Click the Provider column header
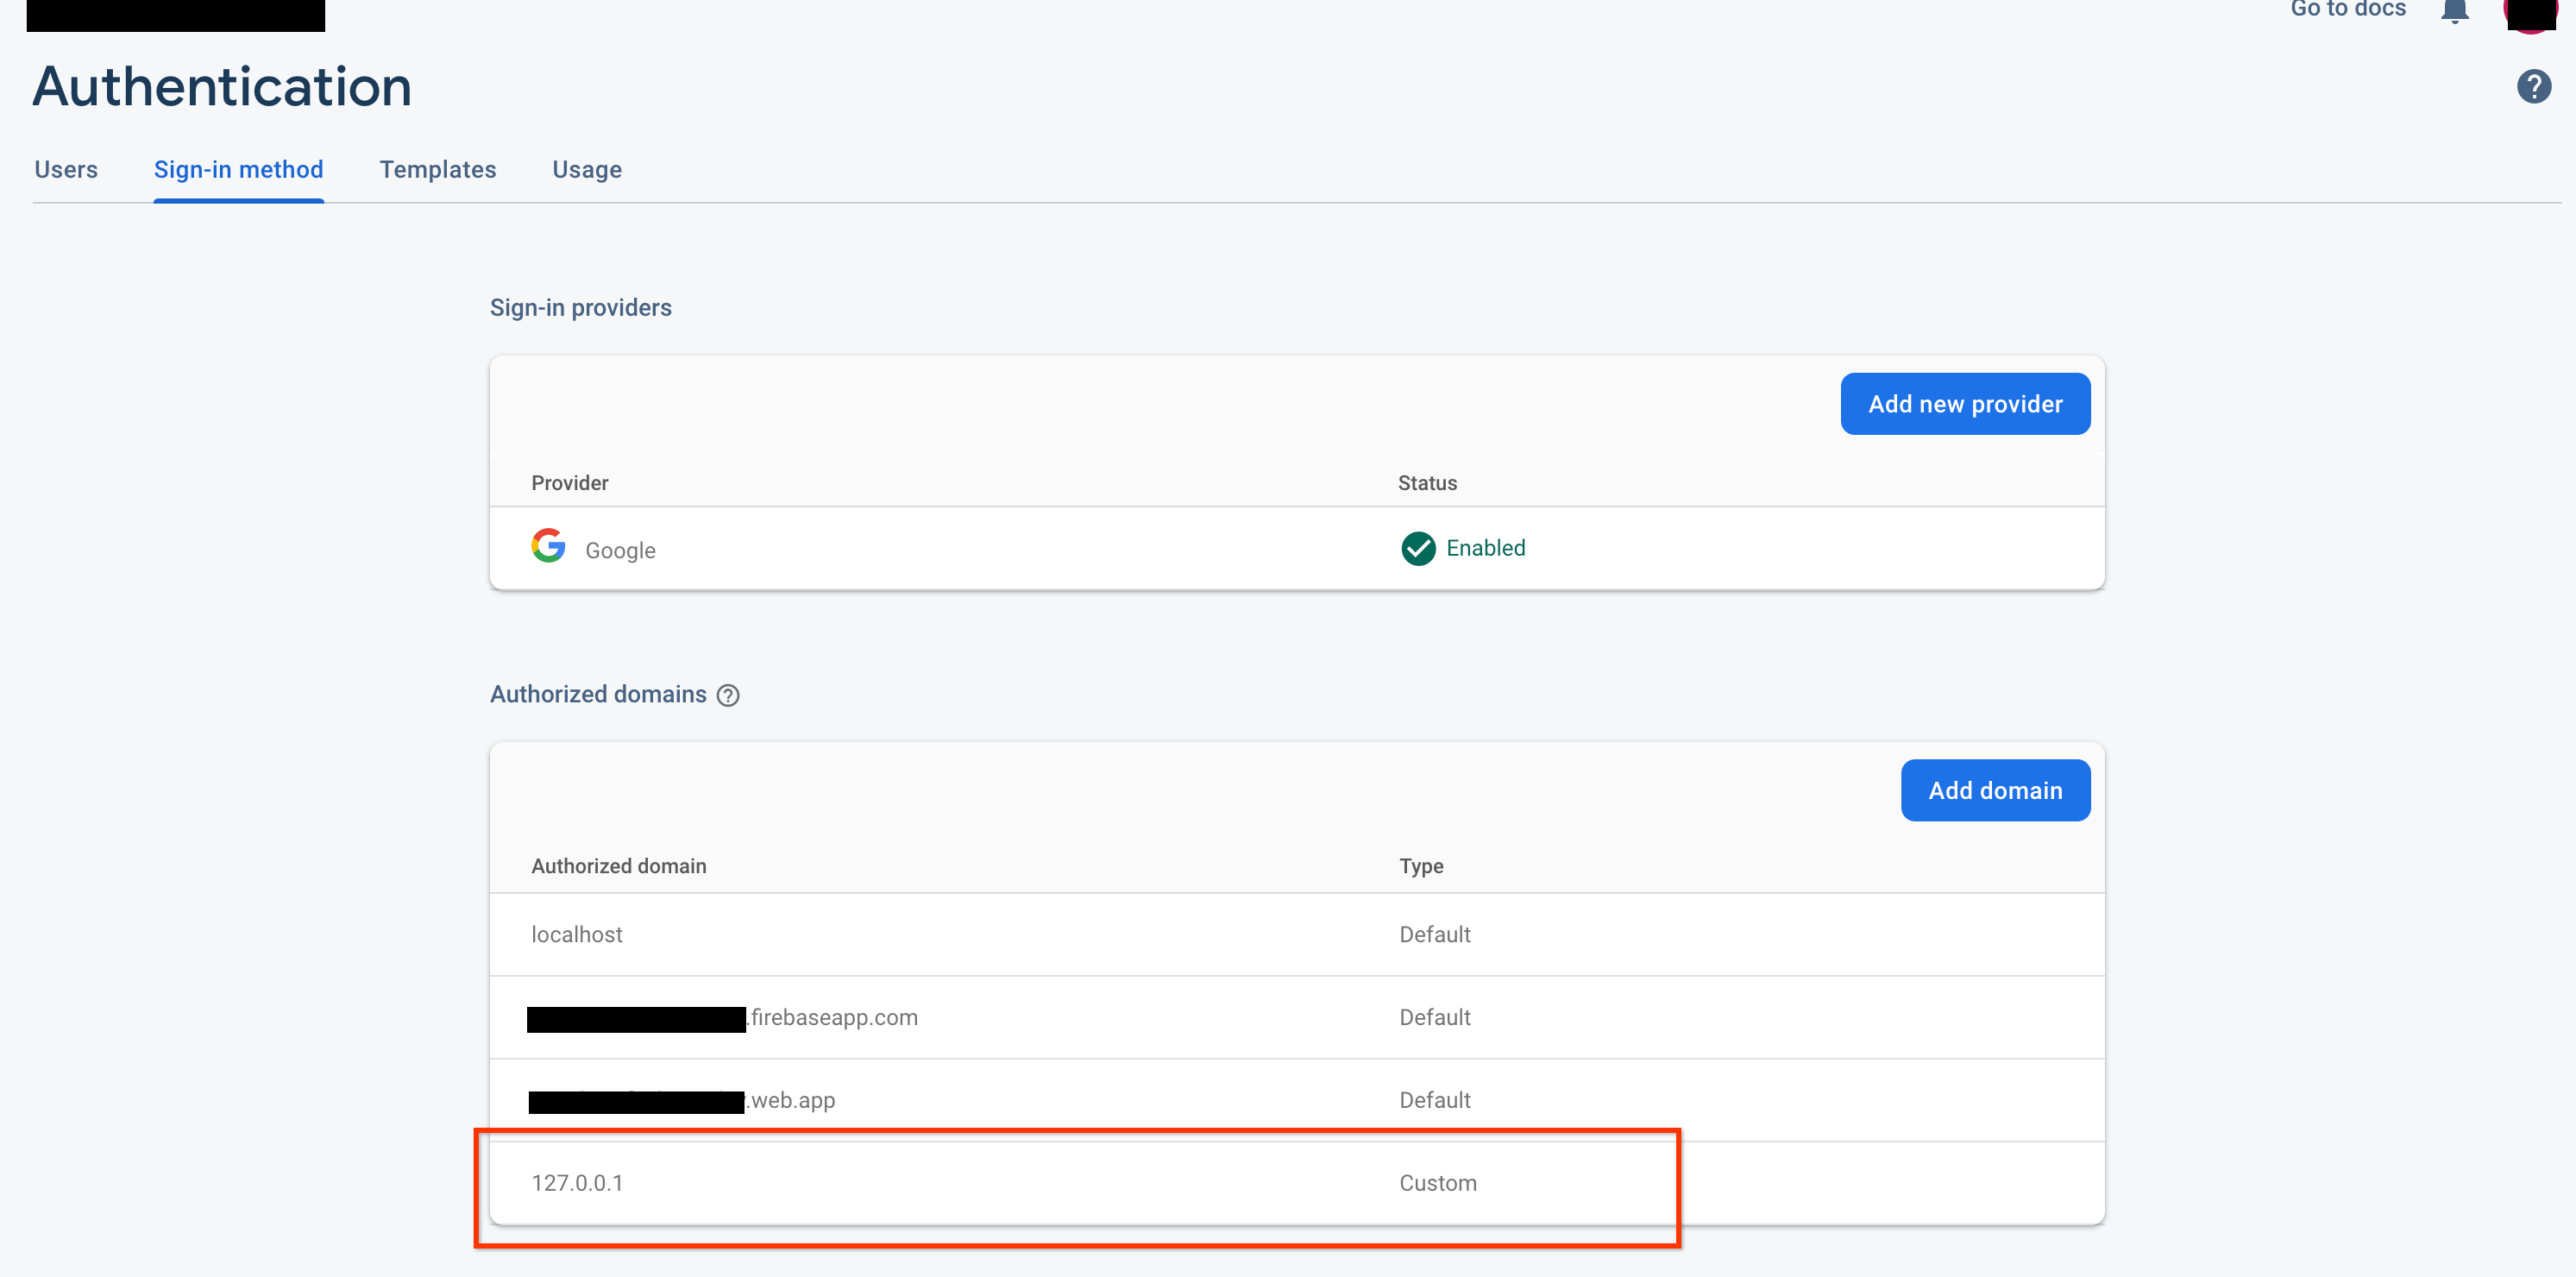This screenshot has height=1277, width=2576. click(569, 483)
